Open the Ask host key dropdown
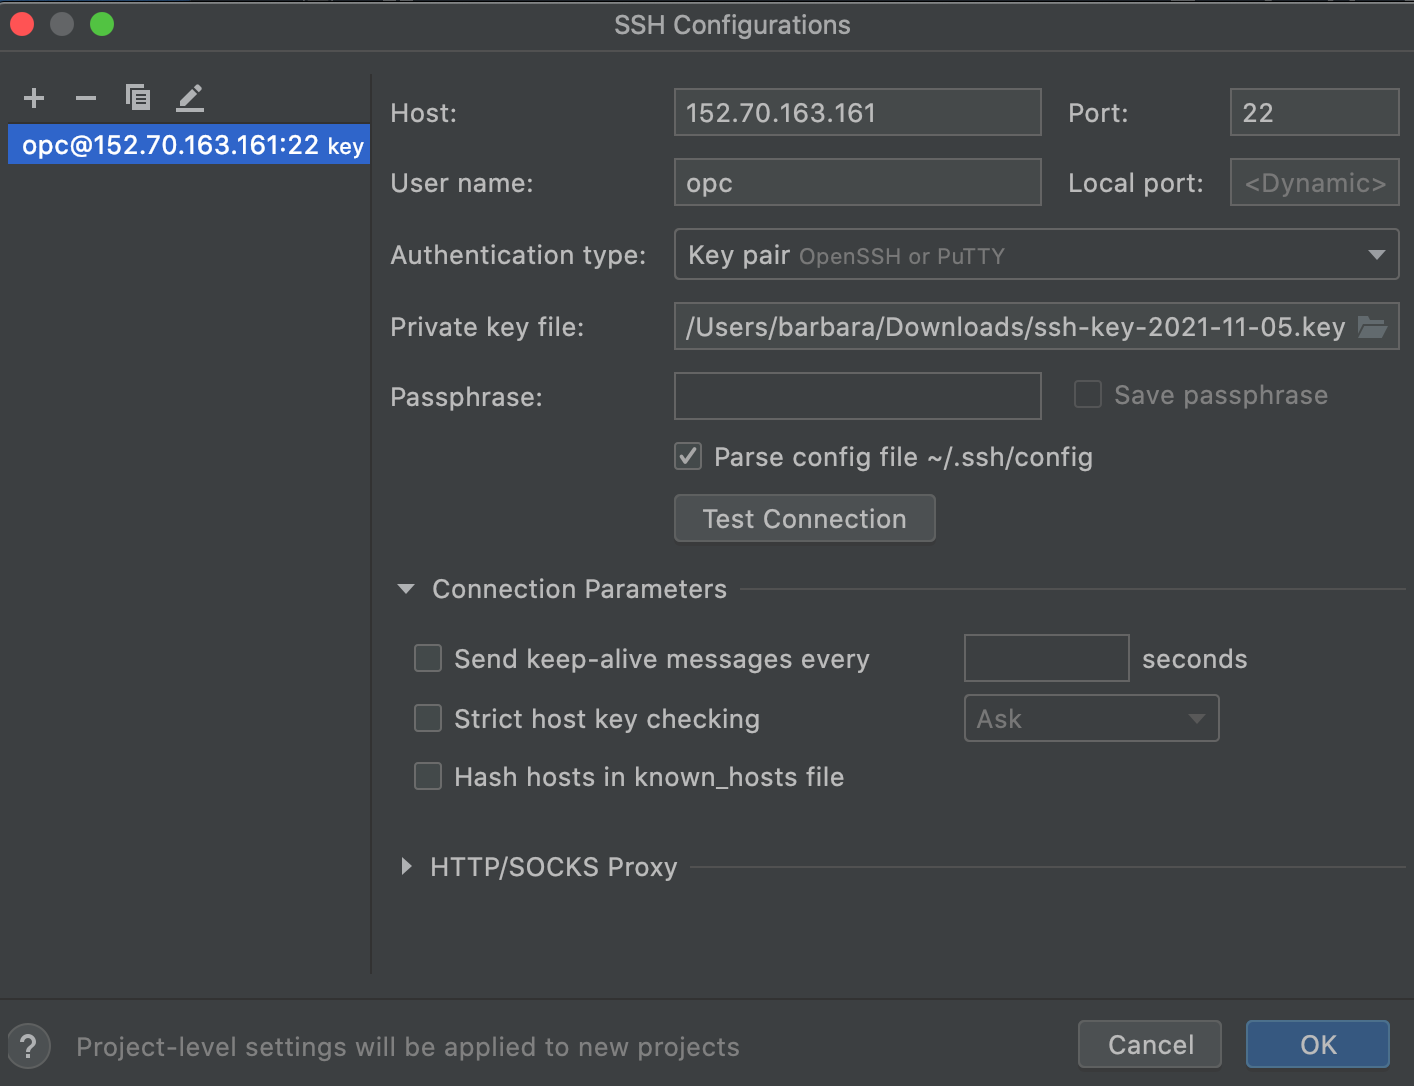Viewport: 1414px width, 1086px height. (1091, 719)
